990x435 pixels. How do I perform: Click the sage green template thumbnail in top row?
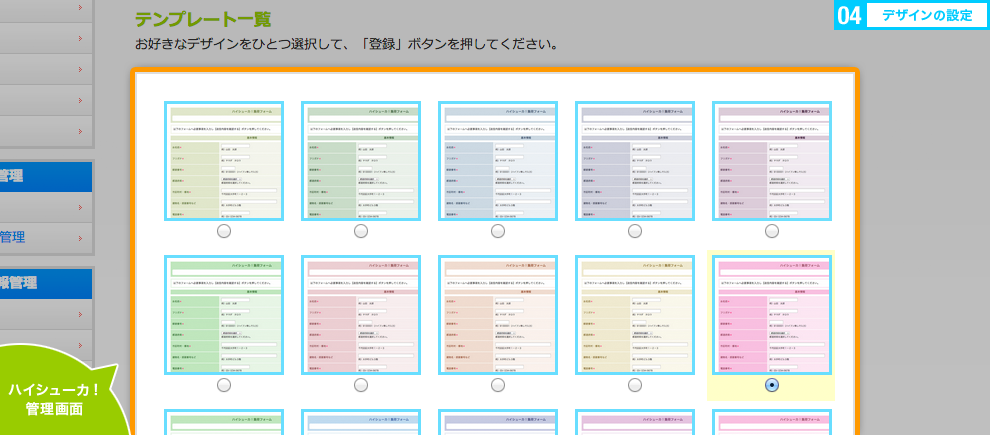tap(361, 161)
